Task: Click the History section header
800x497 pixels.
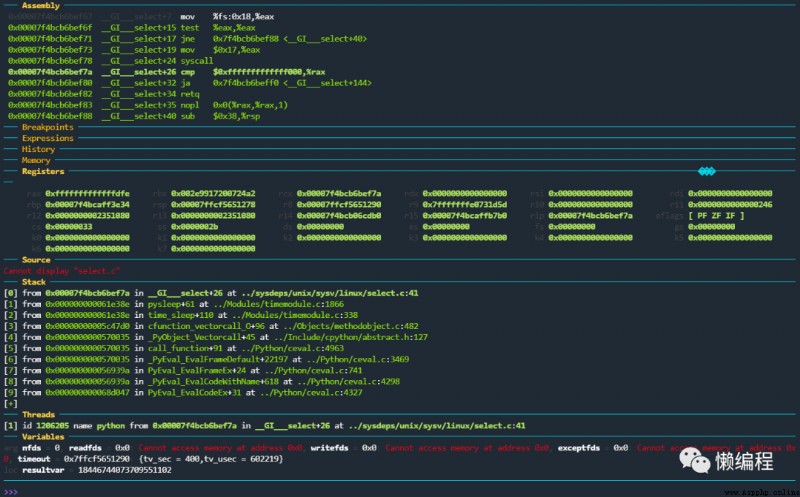Action: (38, 150)
